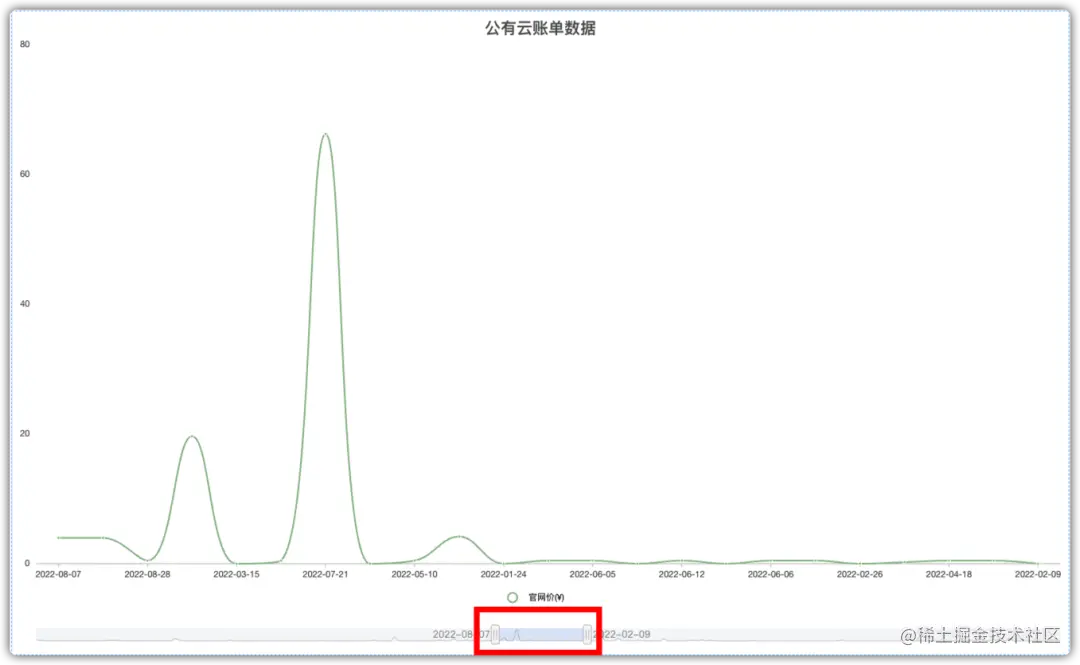Click x-axis label 2022-04-18

pyautogui.click(x=948, y=574)
